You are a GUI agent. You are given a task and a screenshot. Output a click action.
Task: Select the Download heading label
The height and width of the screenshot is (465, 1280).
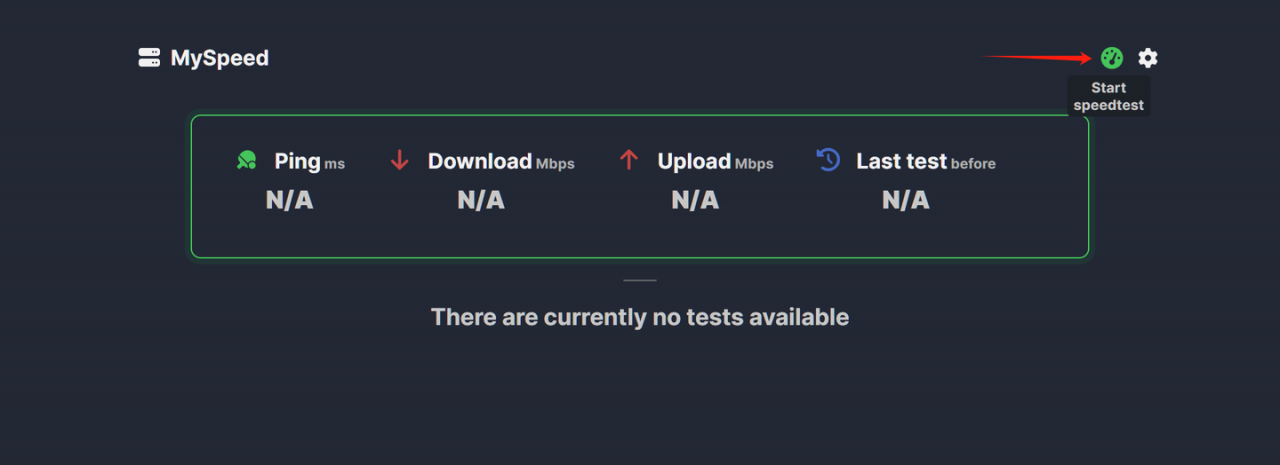pos(480,161)
